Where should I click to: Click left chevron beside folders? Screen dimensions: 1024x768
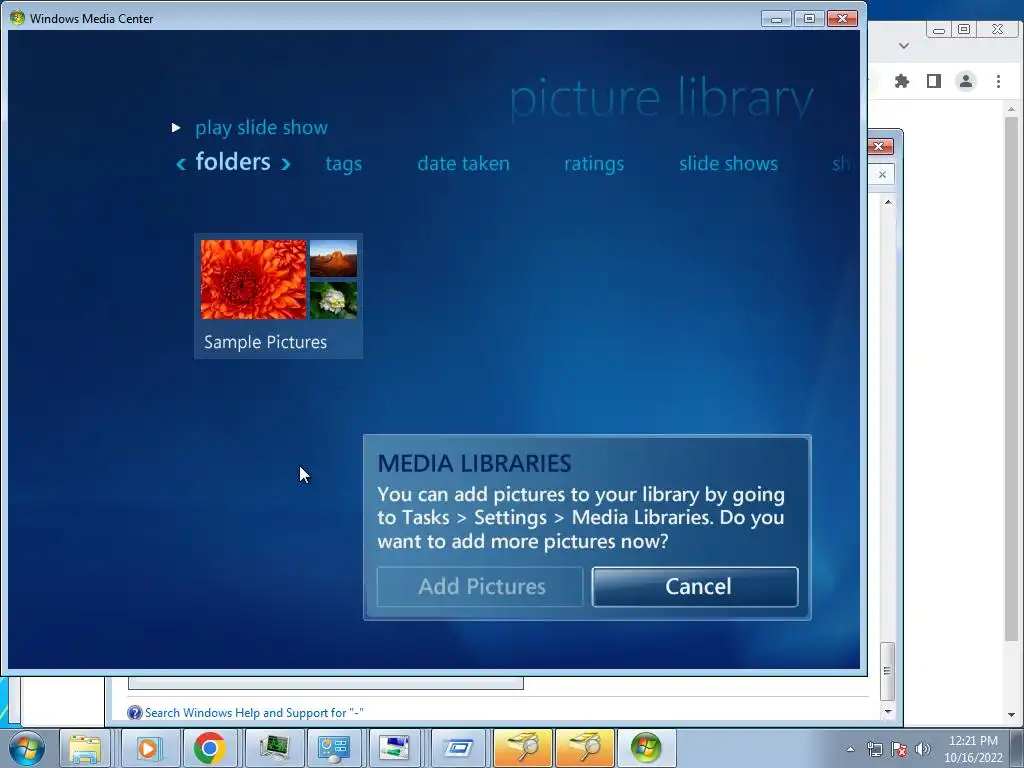(x=181, y=164)
